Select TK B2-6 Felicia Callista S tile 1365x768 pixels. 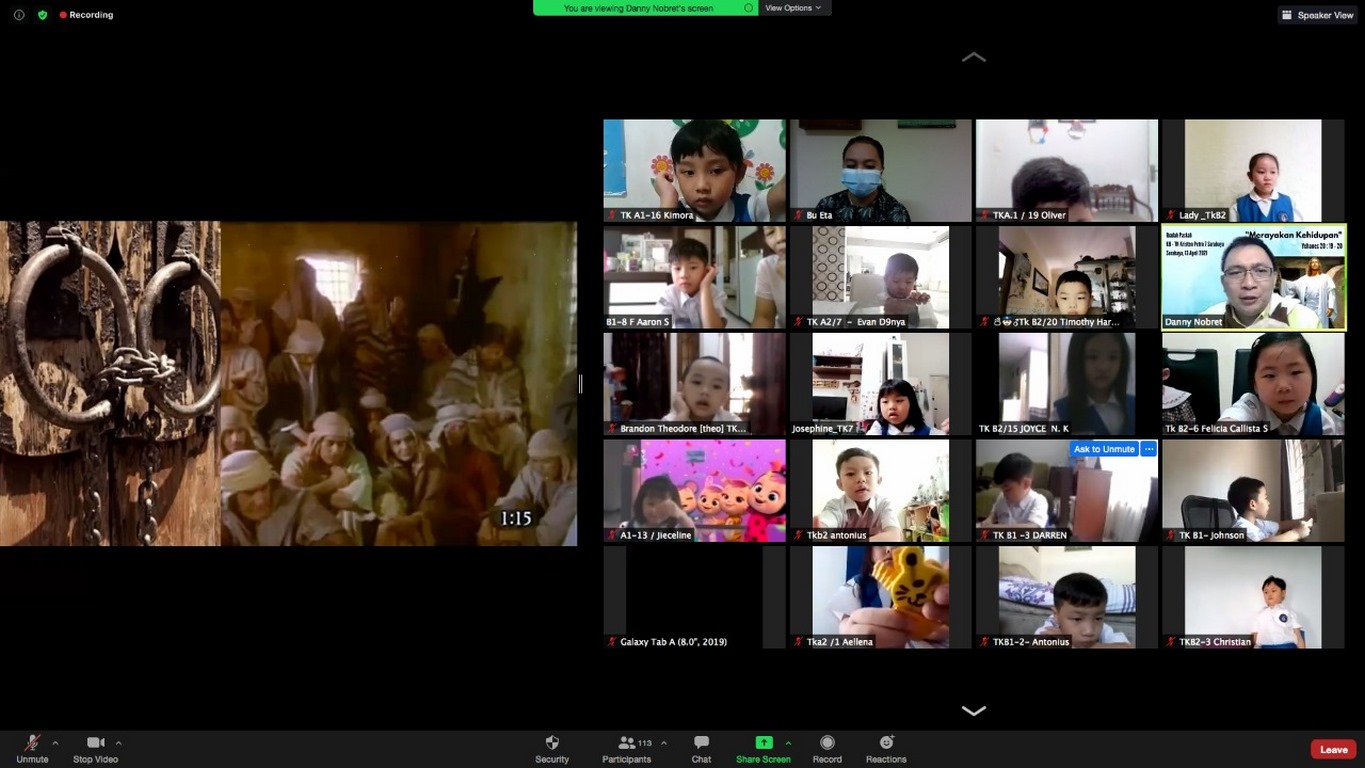click(x=1254, y=384)
